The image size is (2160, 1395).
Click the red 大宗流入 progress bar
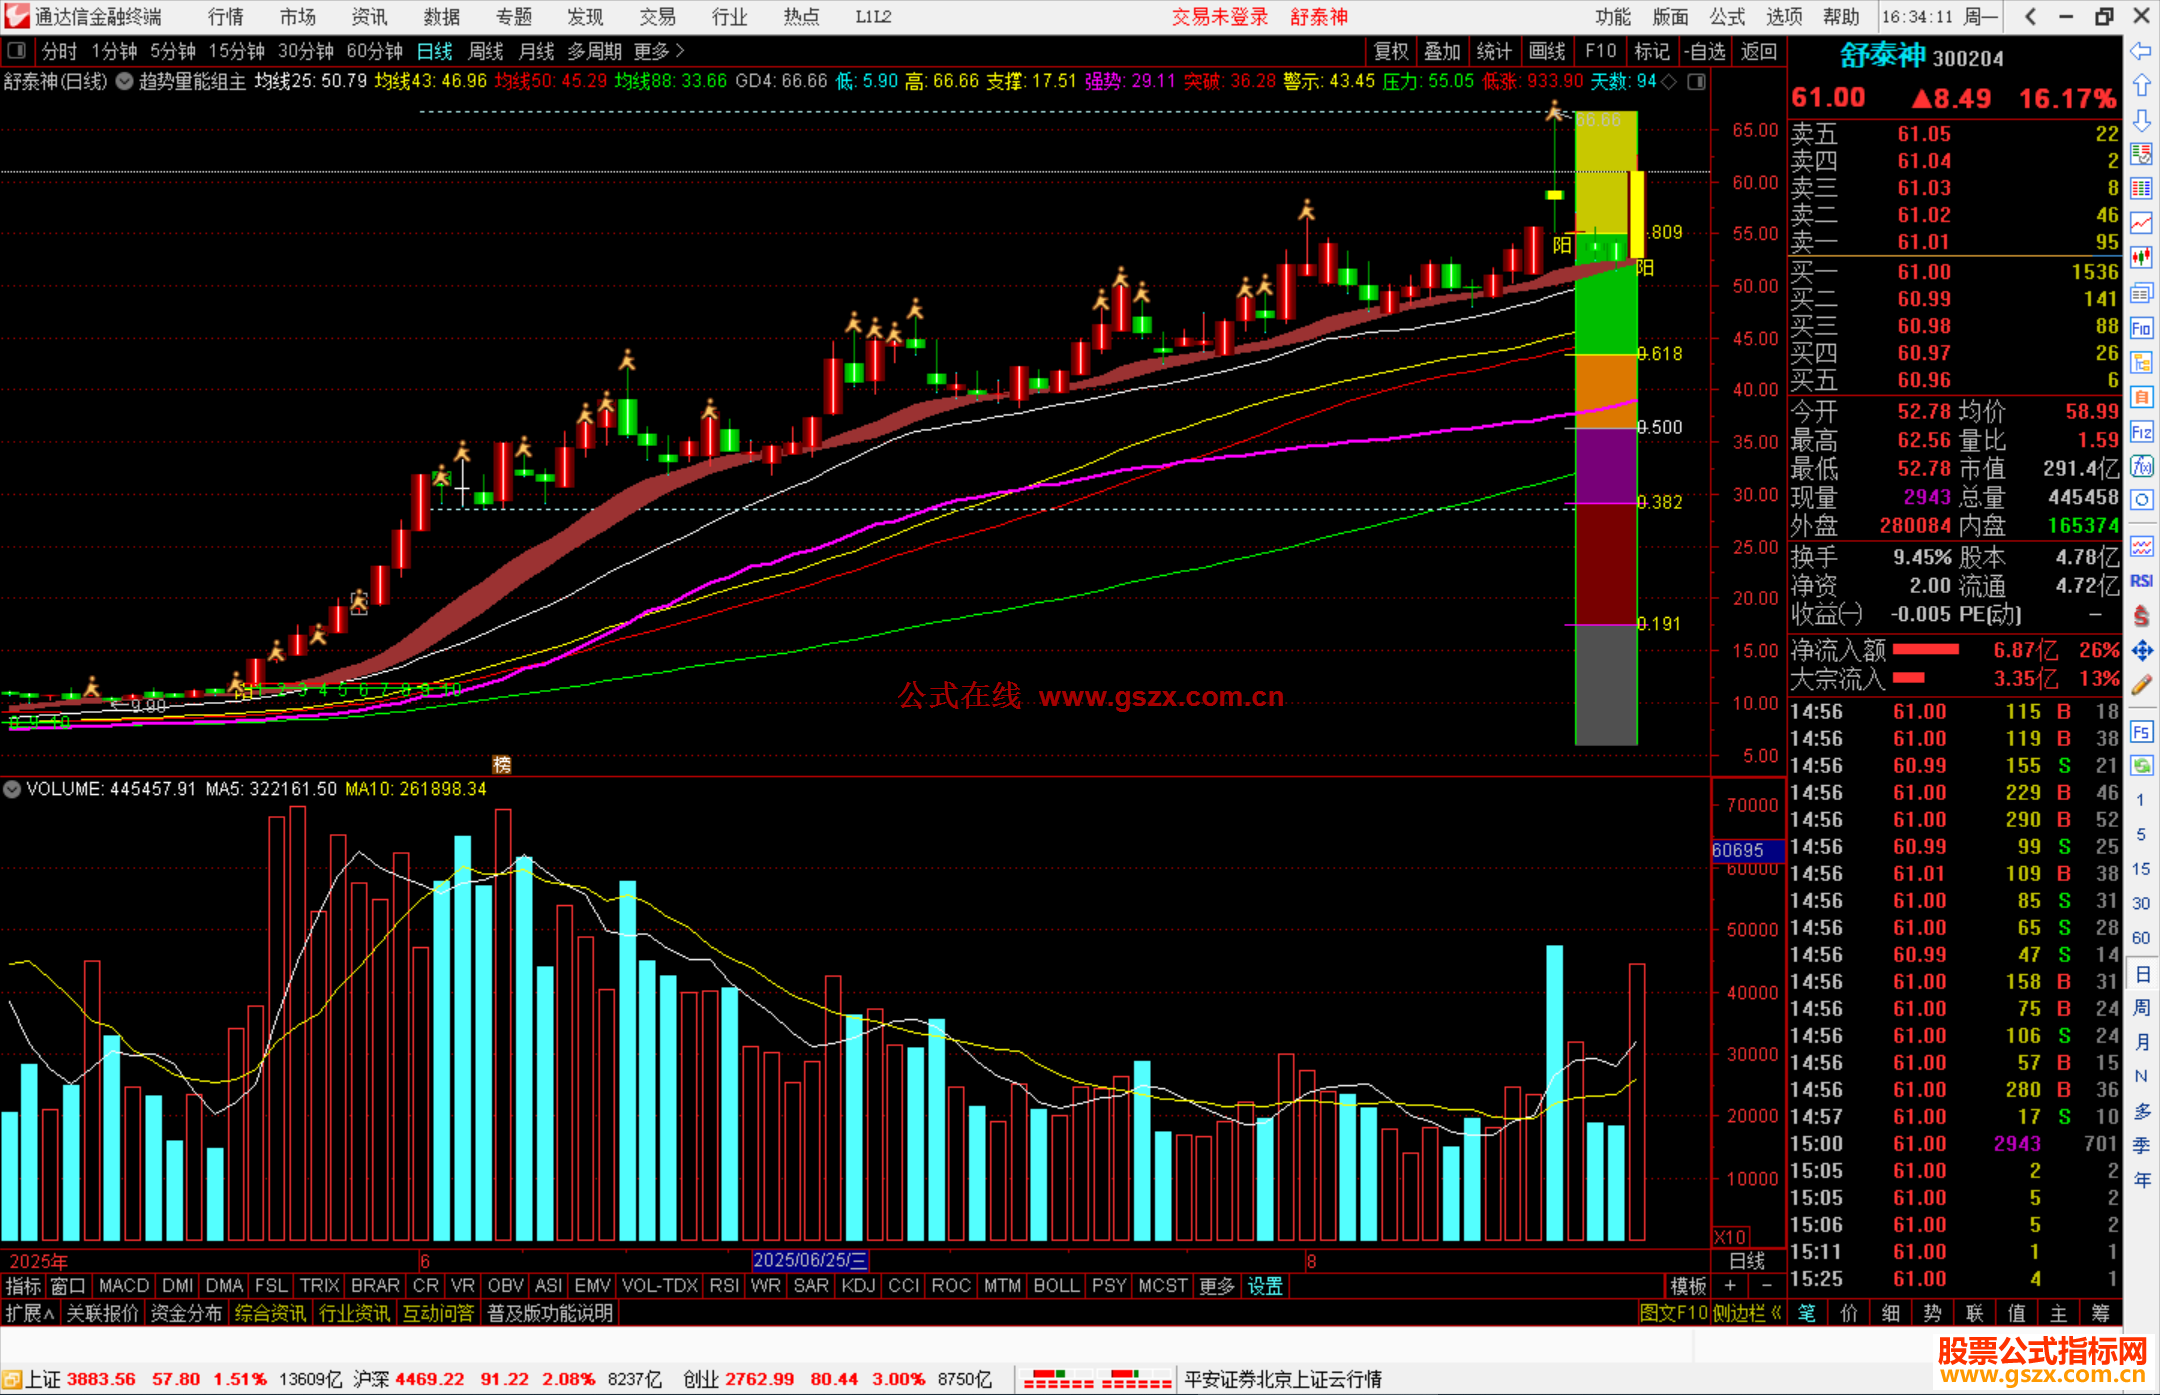point(1909,678)
